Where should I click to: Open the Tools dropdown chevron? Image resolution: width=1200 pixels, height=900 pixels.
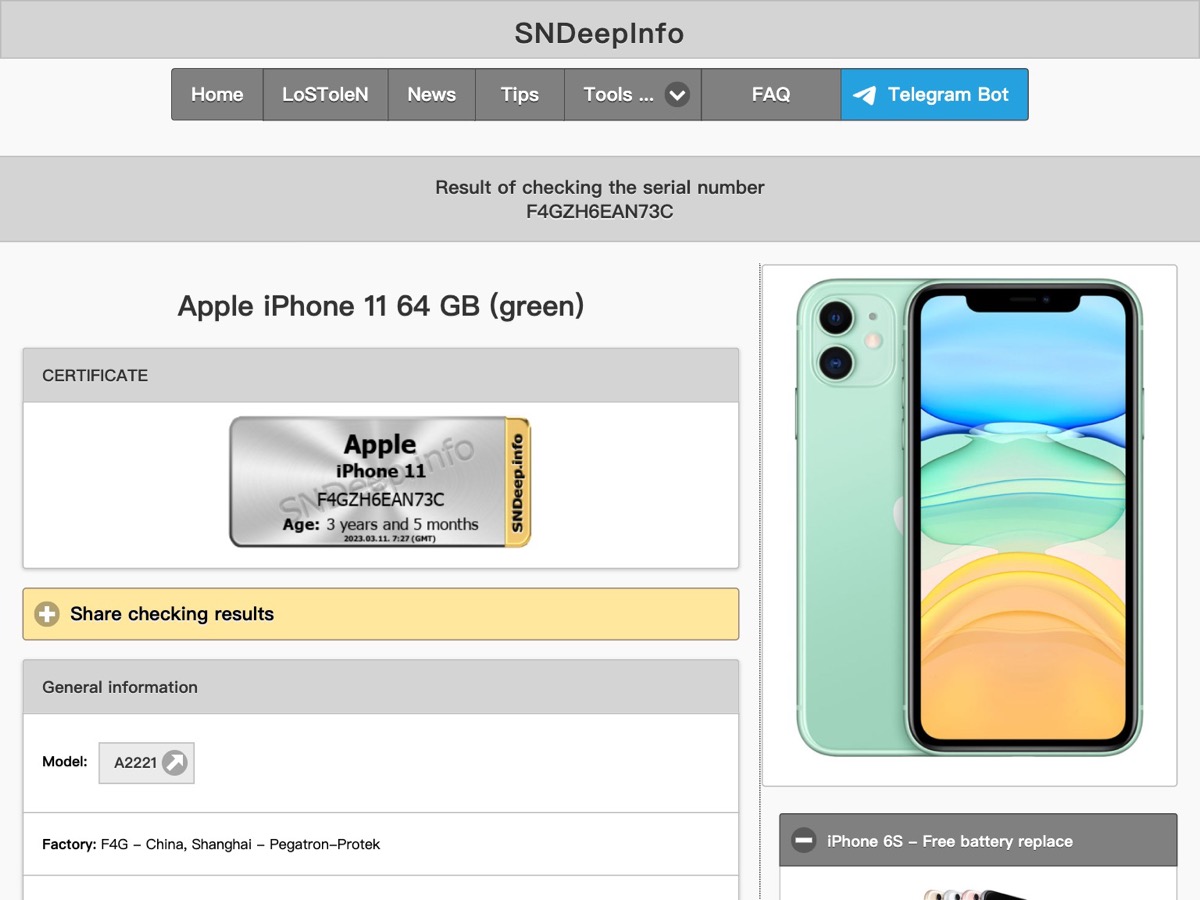coord(677,95)
